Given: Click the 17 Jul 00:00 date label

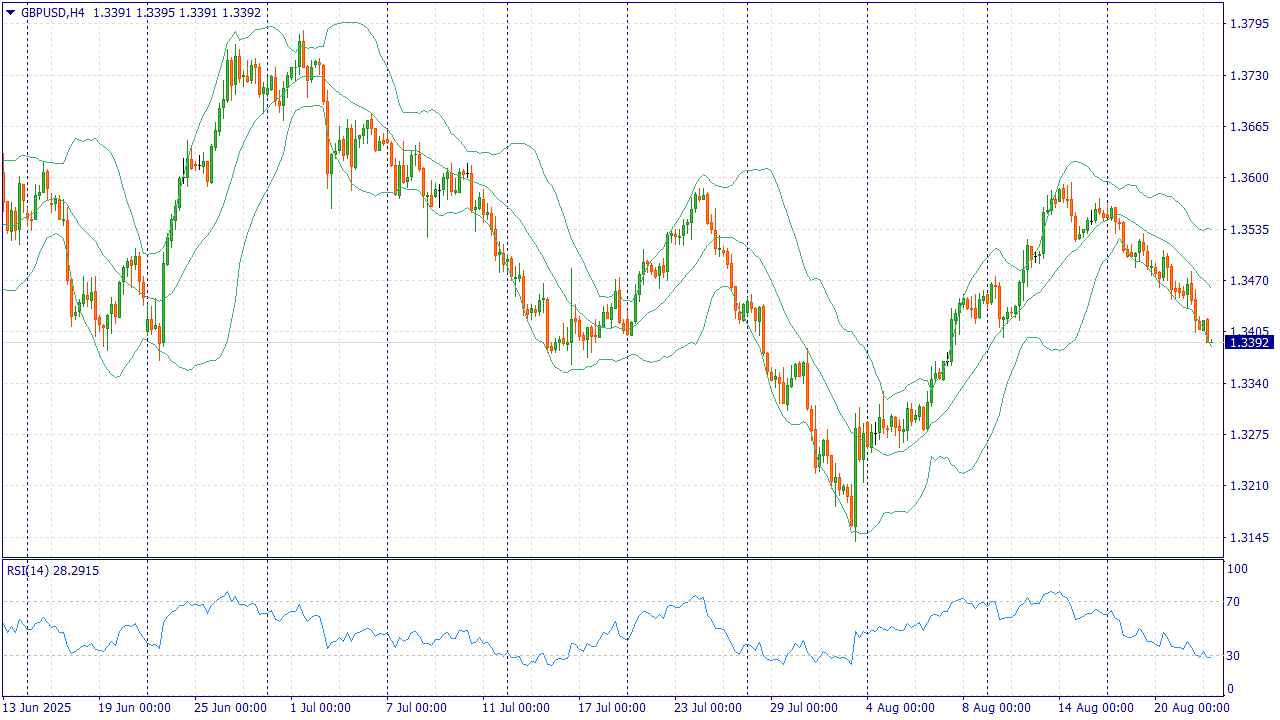Looking at the screenshot, I should coord(613,708).
